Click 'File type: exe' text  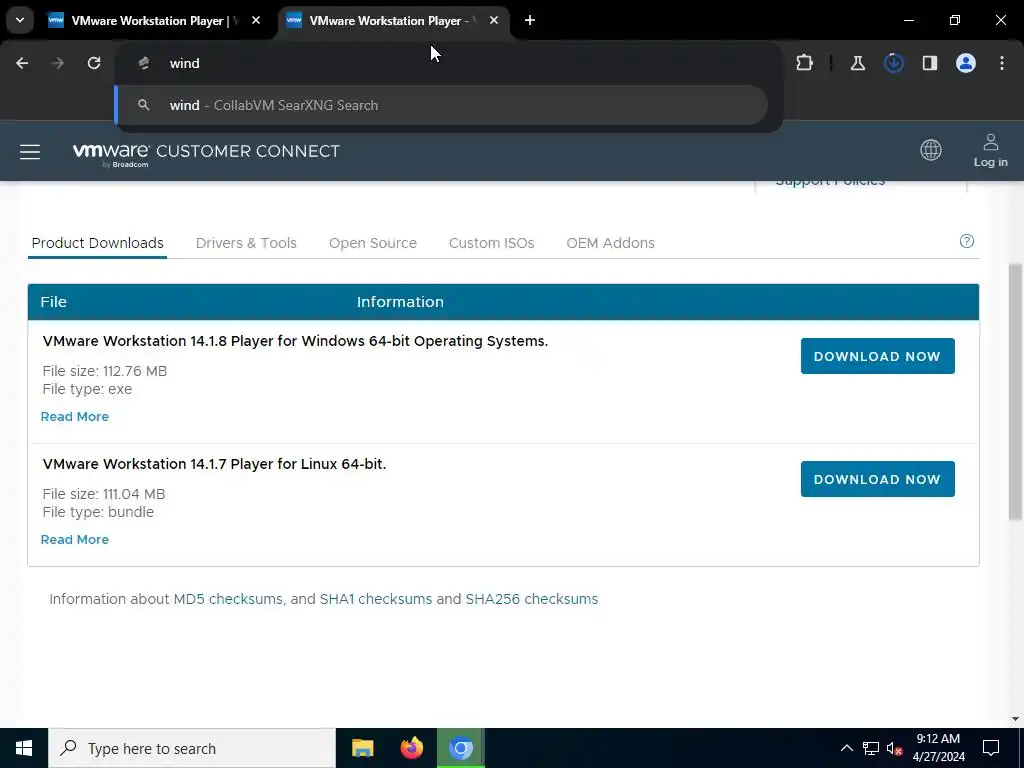pyautogui.click(x=87, y=389)
